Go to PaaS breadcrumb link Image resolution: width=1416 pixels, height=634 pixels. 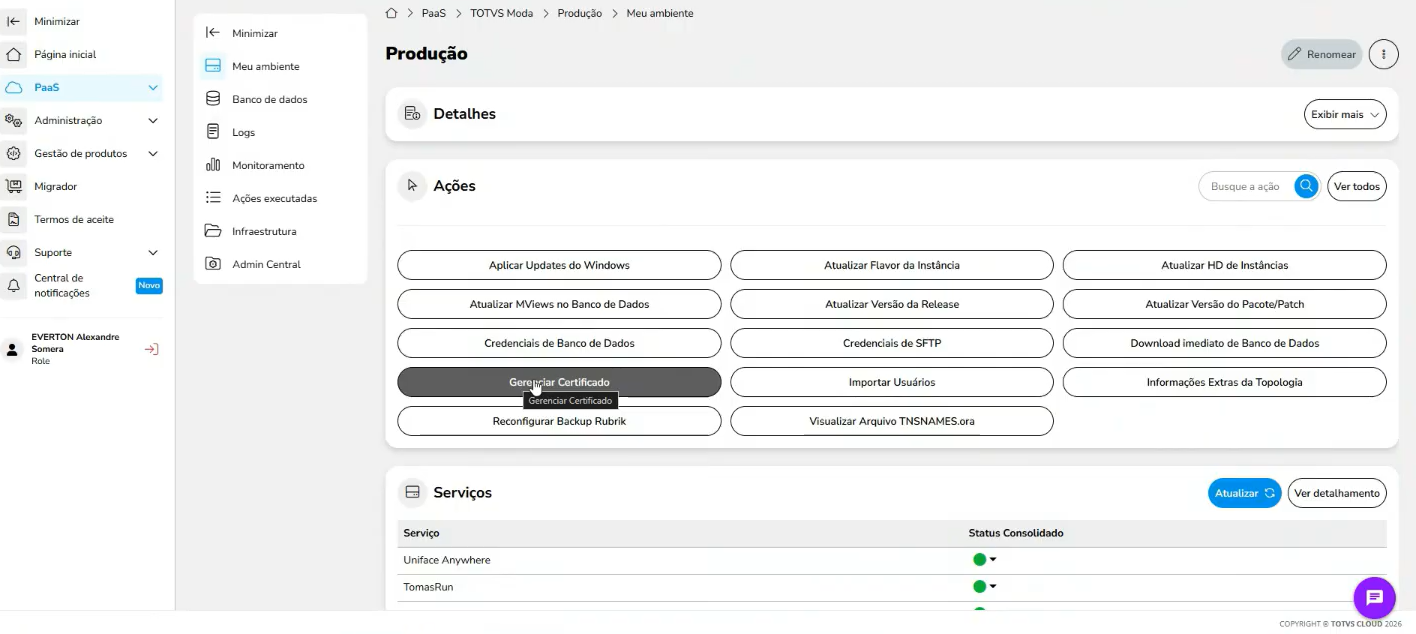pyautogui.click(x=434, y=13)
